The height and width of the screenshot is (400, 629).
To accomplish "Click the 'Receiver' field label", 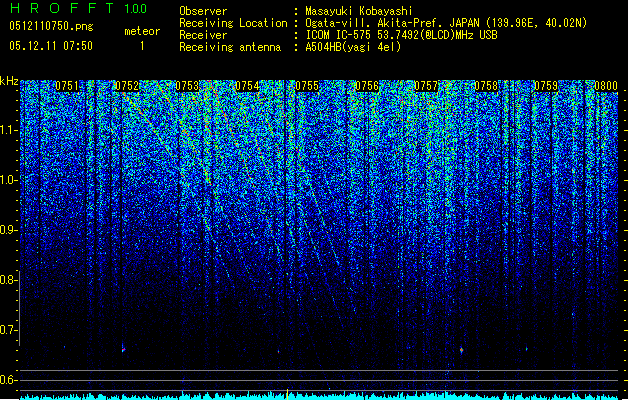I will tap(203, 35).
